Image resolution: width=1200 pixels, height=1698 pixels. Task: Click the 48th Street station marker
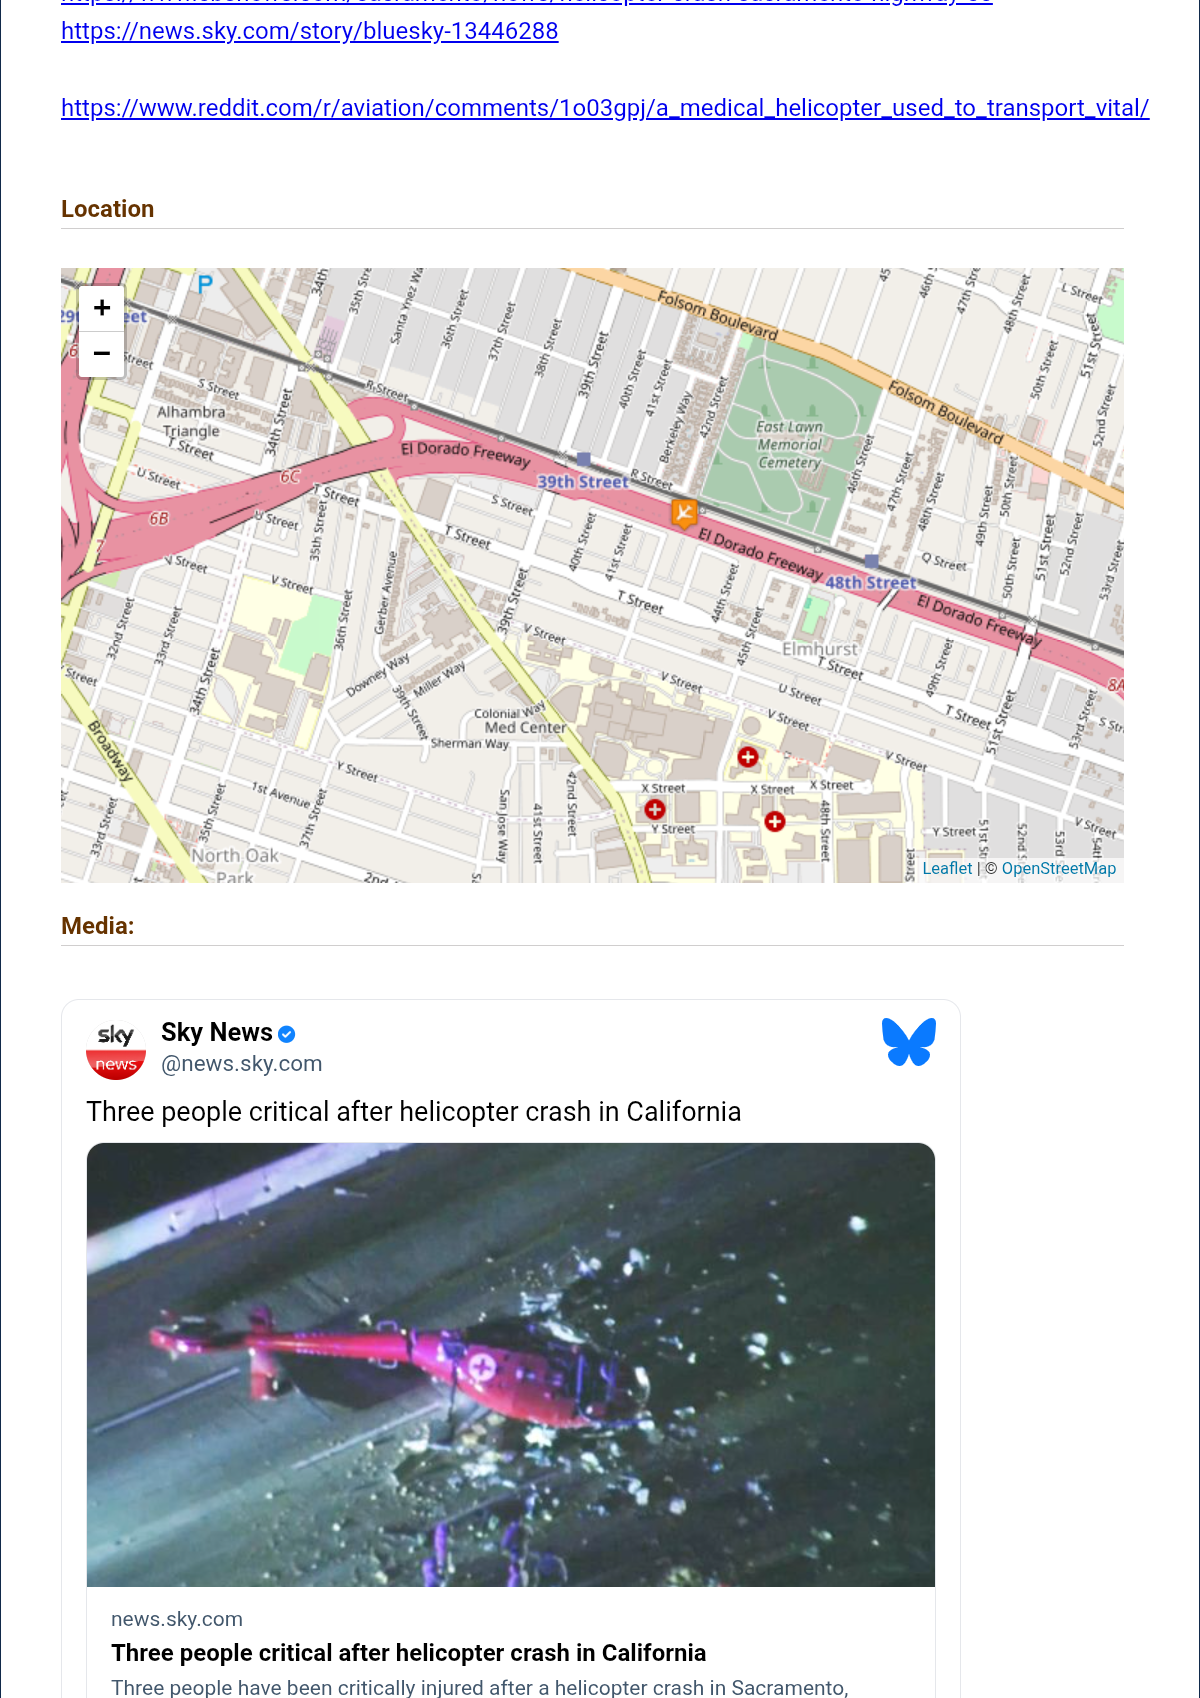(x=871, y=561)
